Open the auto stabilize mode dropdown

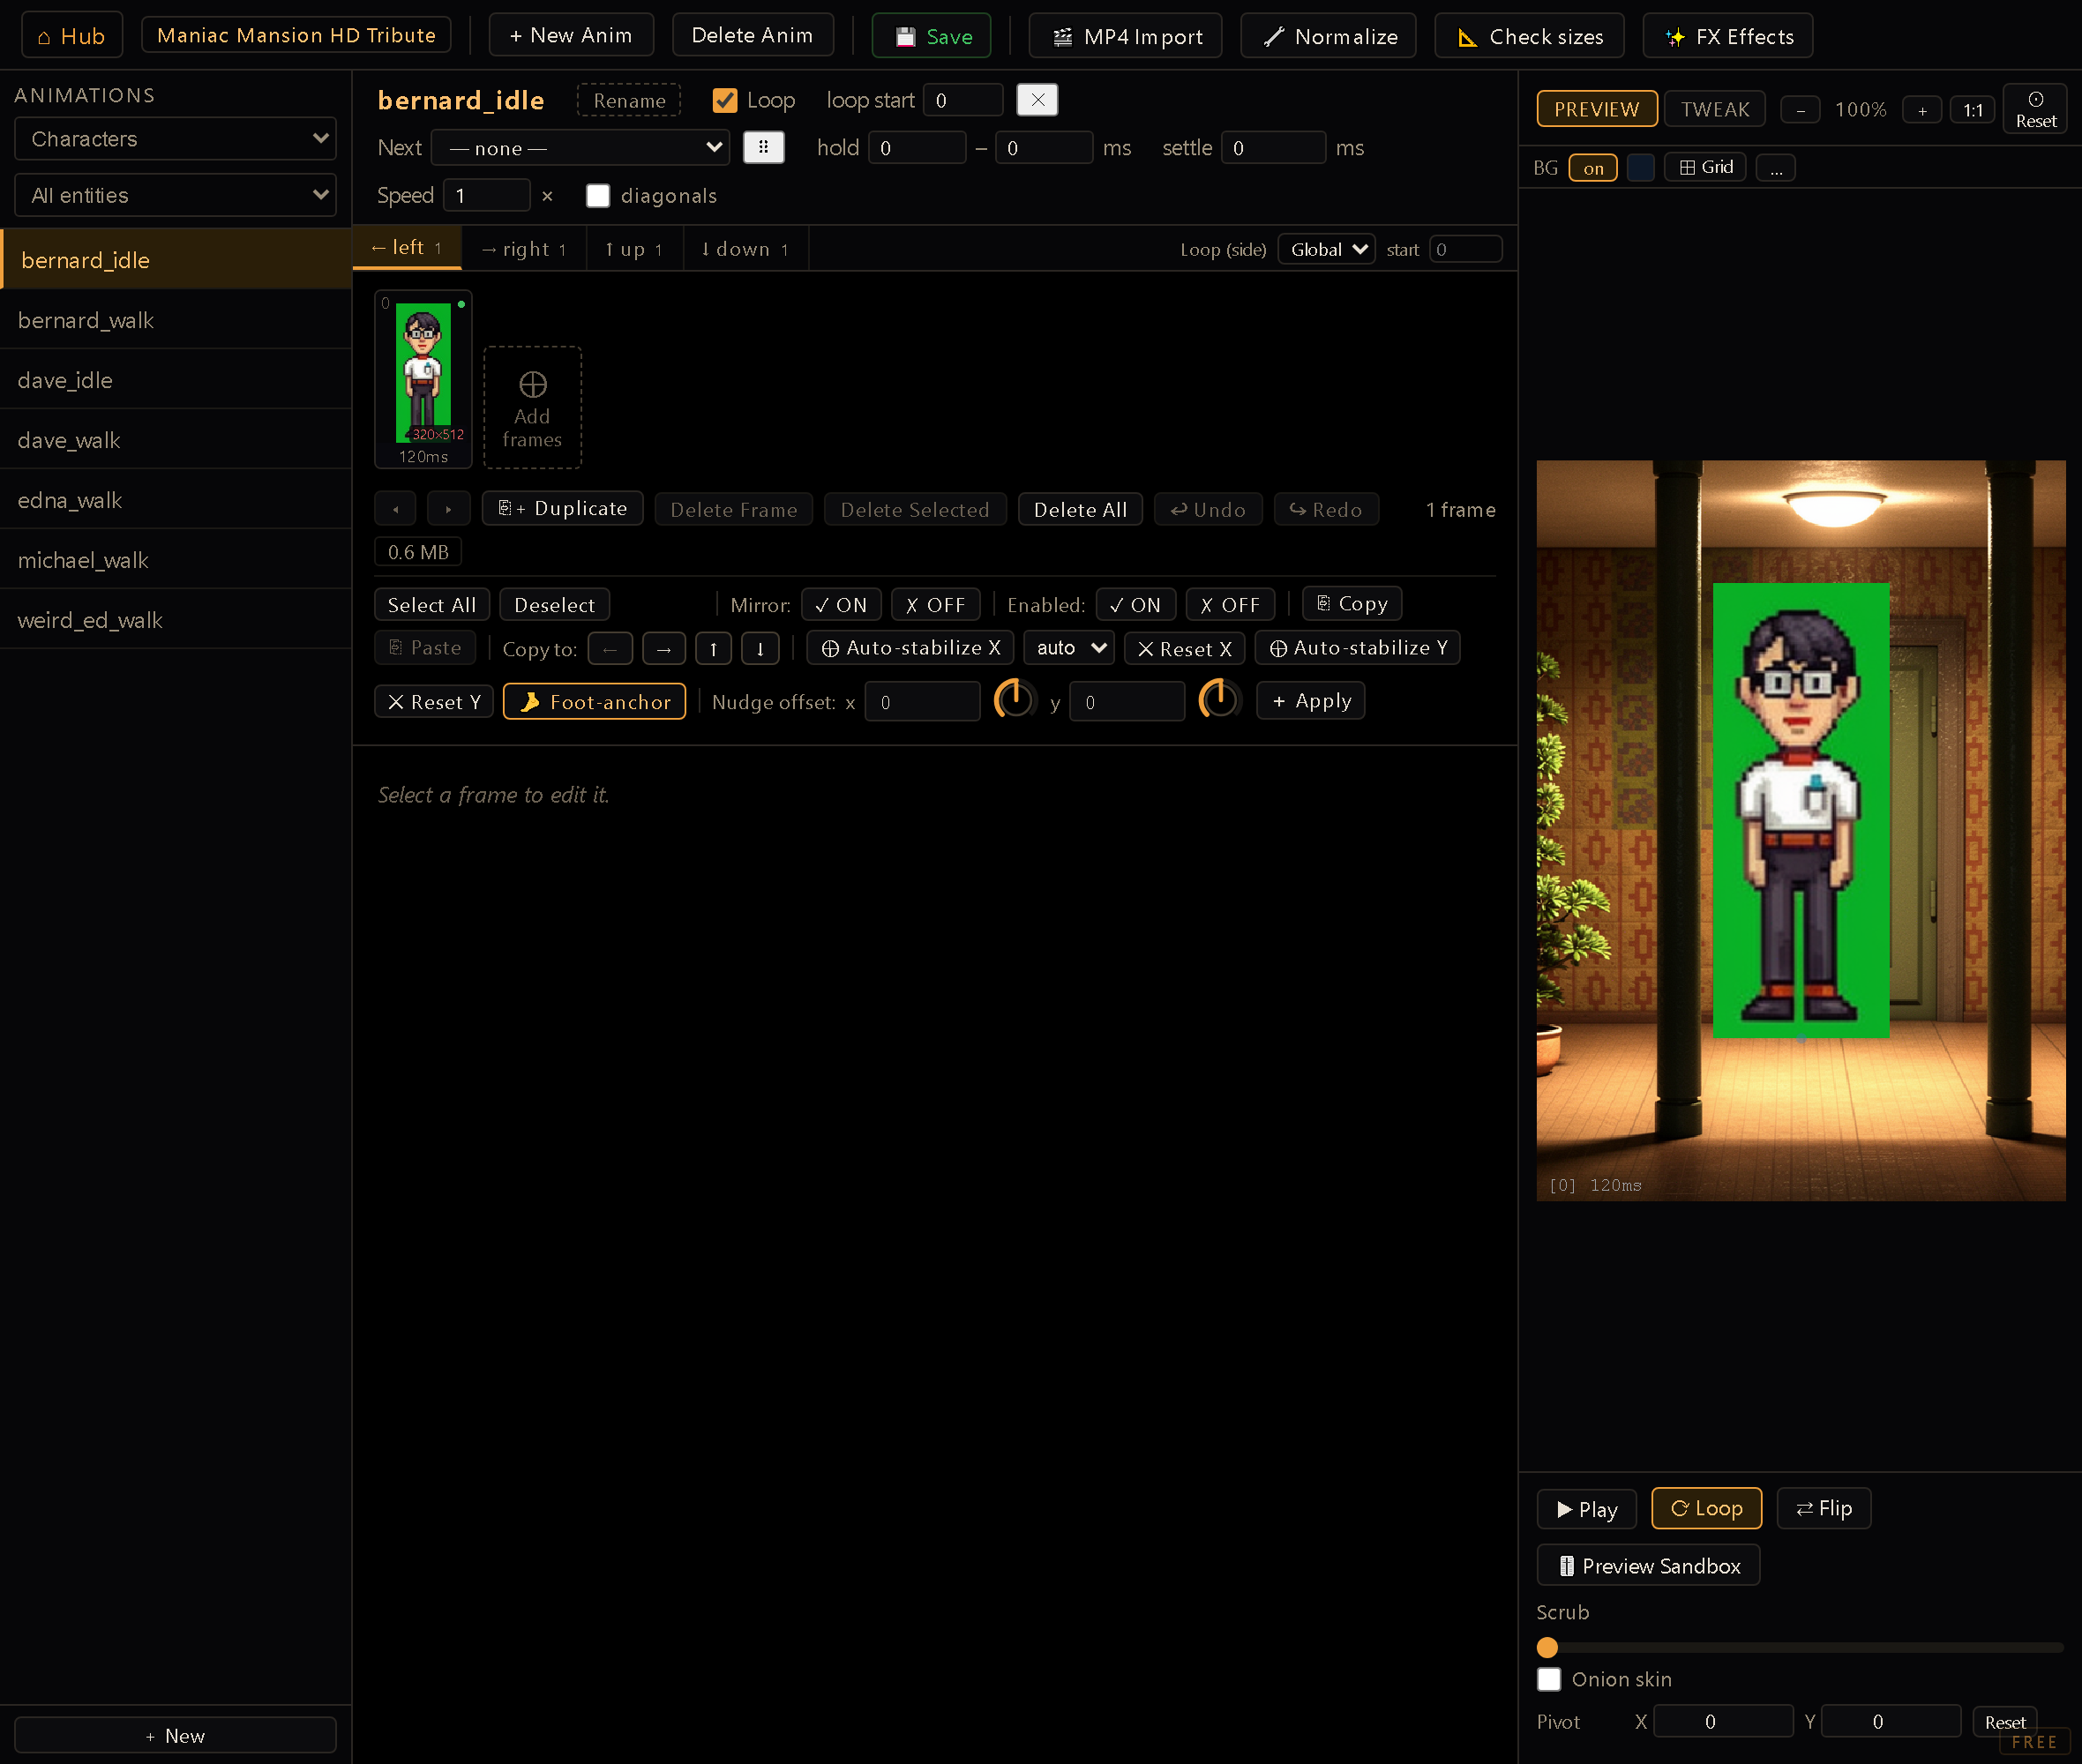1069,648
